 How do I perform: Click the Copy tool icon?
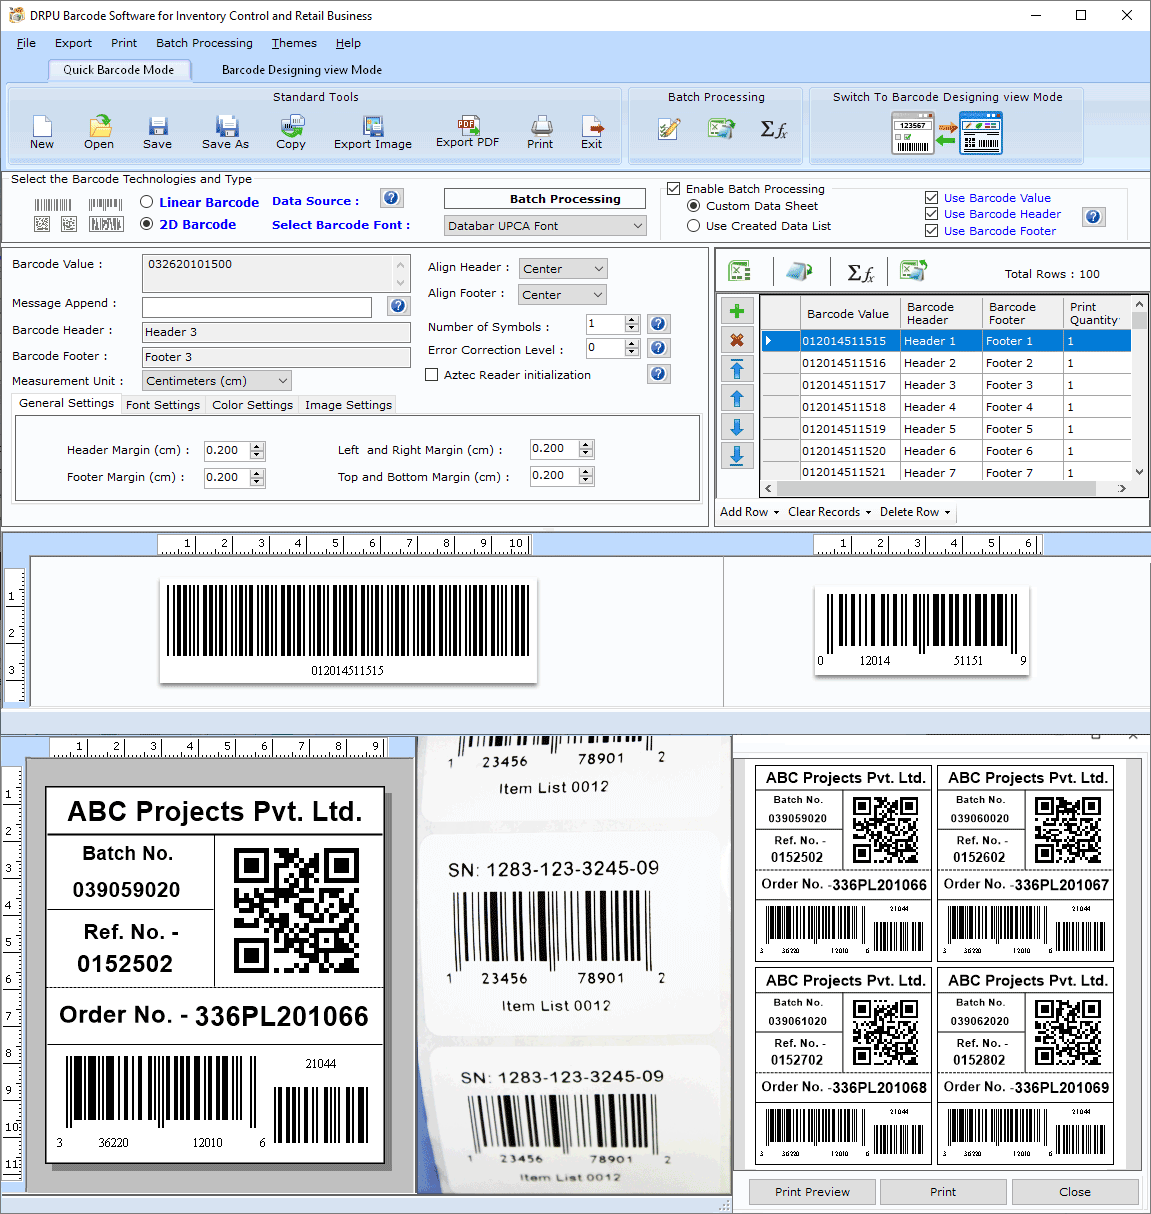click(291, 126)
